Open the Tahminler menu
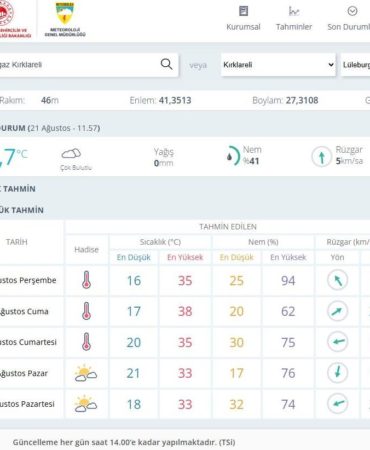The image size is (370, 450). tap(294, 19)
